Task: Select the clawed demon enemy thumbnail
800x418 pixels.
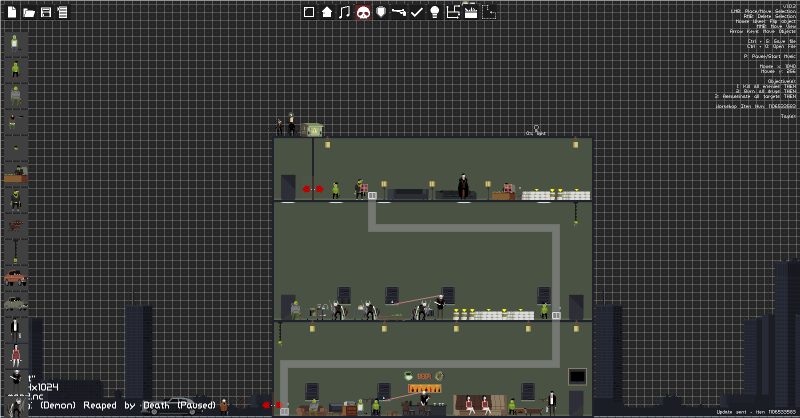Action: pos(16,407)
